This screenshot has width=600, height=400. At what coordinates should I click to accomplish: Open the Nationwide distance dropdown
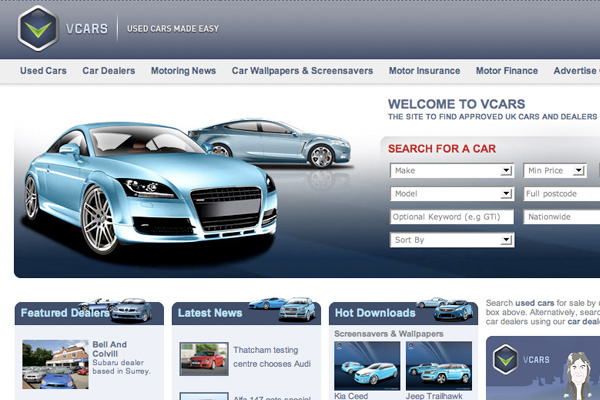tap(561, 217)
